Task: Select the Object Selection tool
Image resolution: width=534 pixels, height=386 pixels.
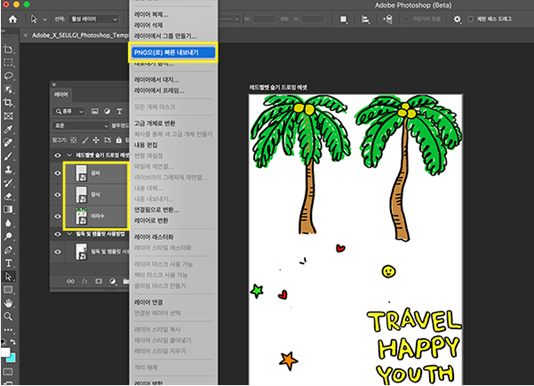Action: (9, 89)
